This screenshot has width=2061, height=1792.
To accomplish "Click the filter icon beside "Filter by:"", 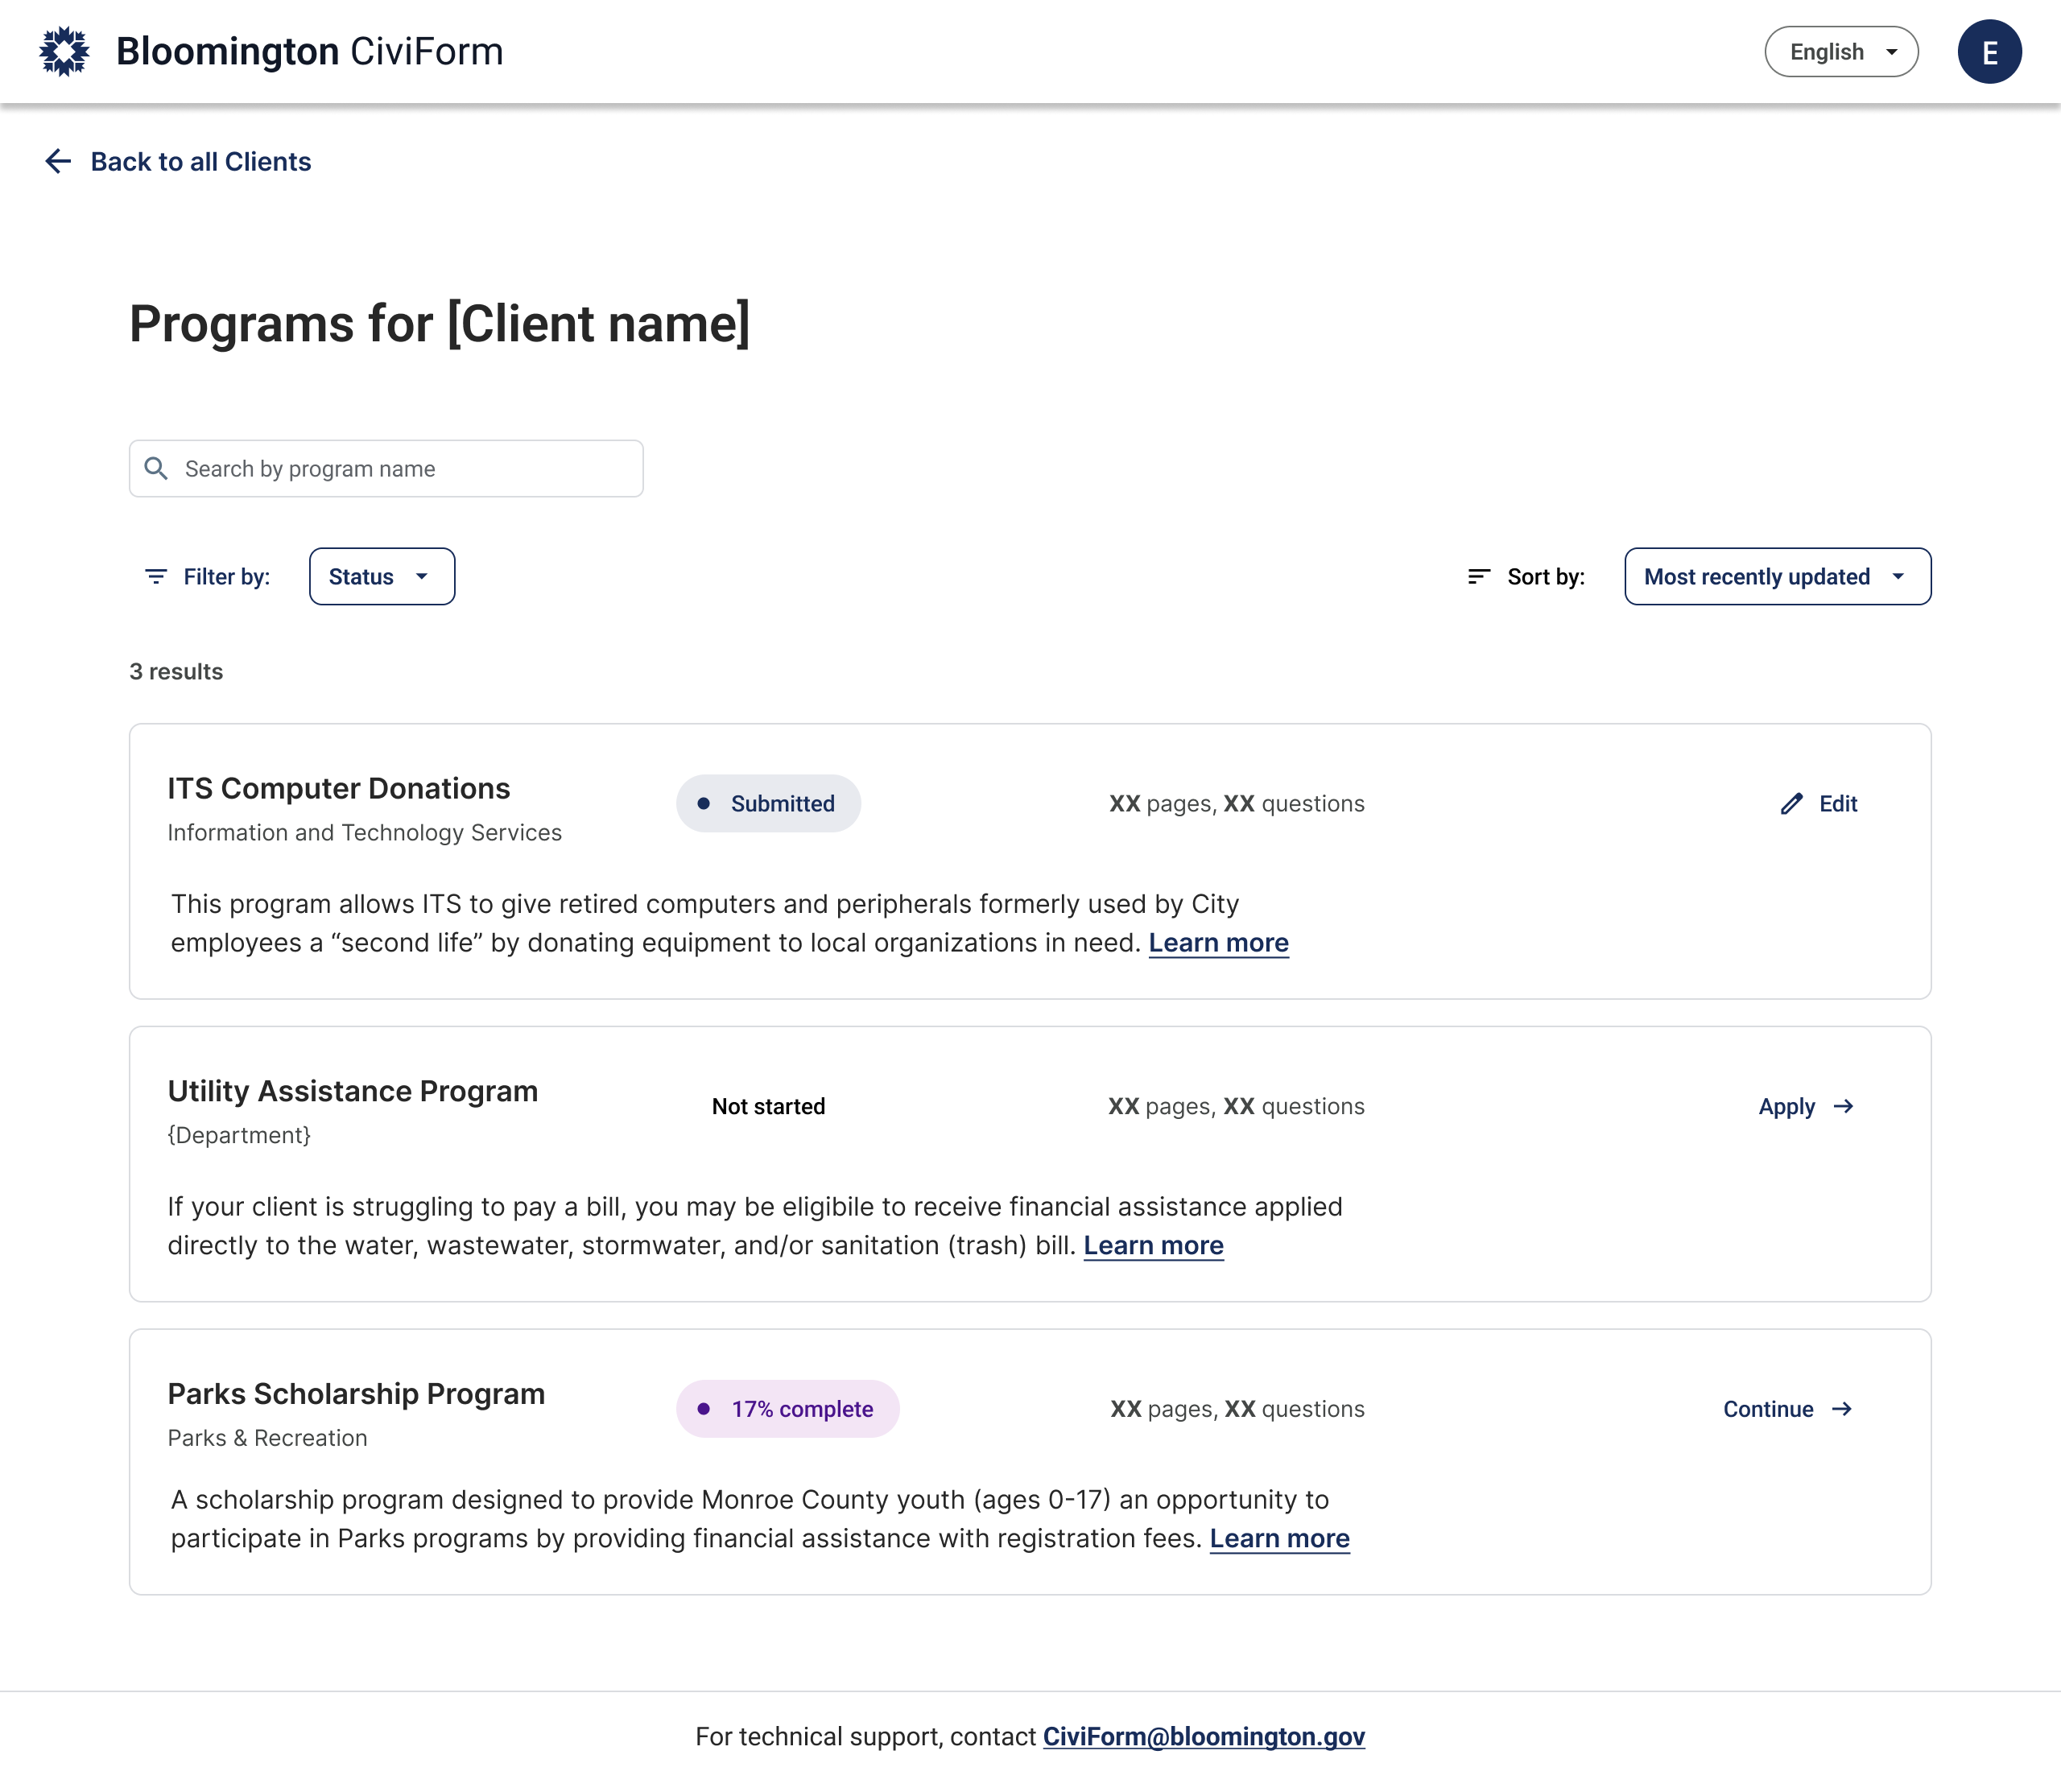I will tap(156, 576).
